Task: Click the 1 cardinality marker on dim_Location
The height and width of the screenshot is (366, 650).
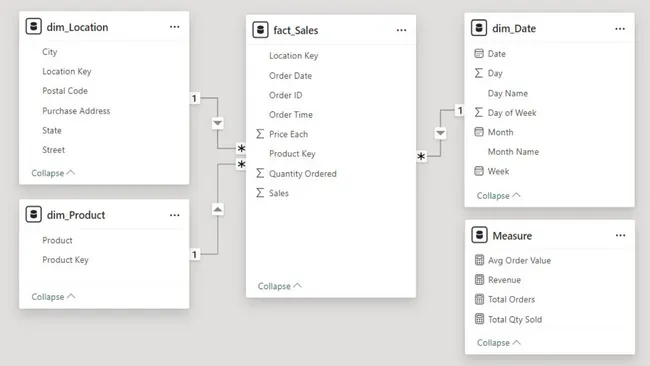Action: point(194,98)
